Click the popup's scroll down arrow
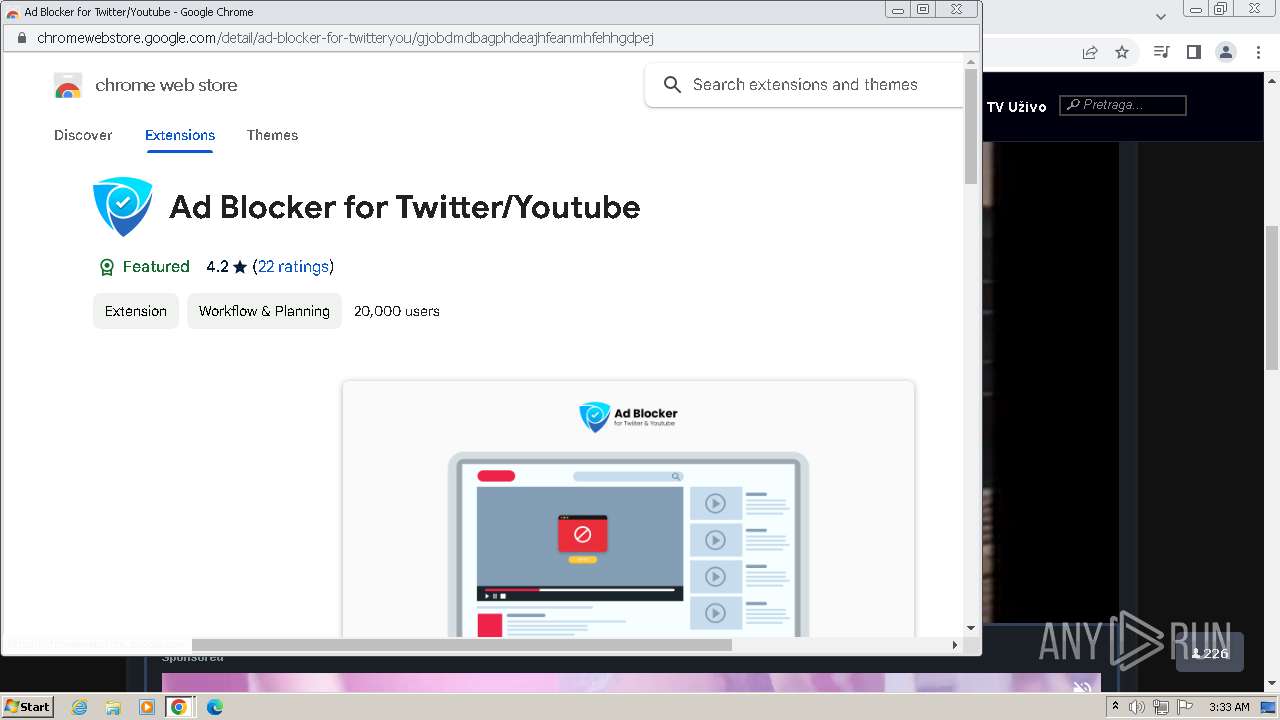Screen dimensions: 1280x720 pyautogui.click(x=971, y=628)
